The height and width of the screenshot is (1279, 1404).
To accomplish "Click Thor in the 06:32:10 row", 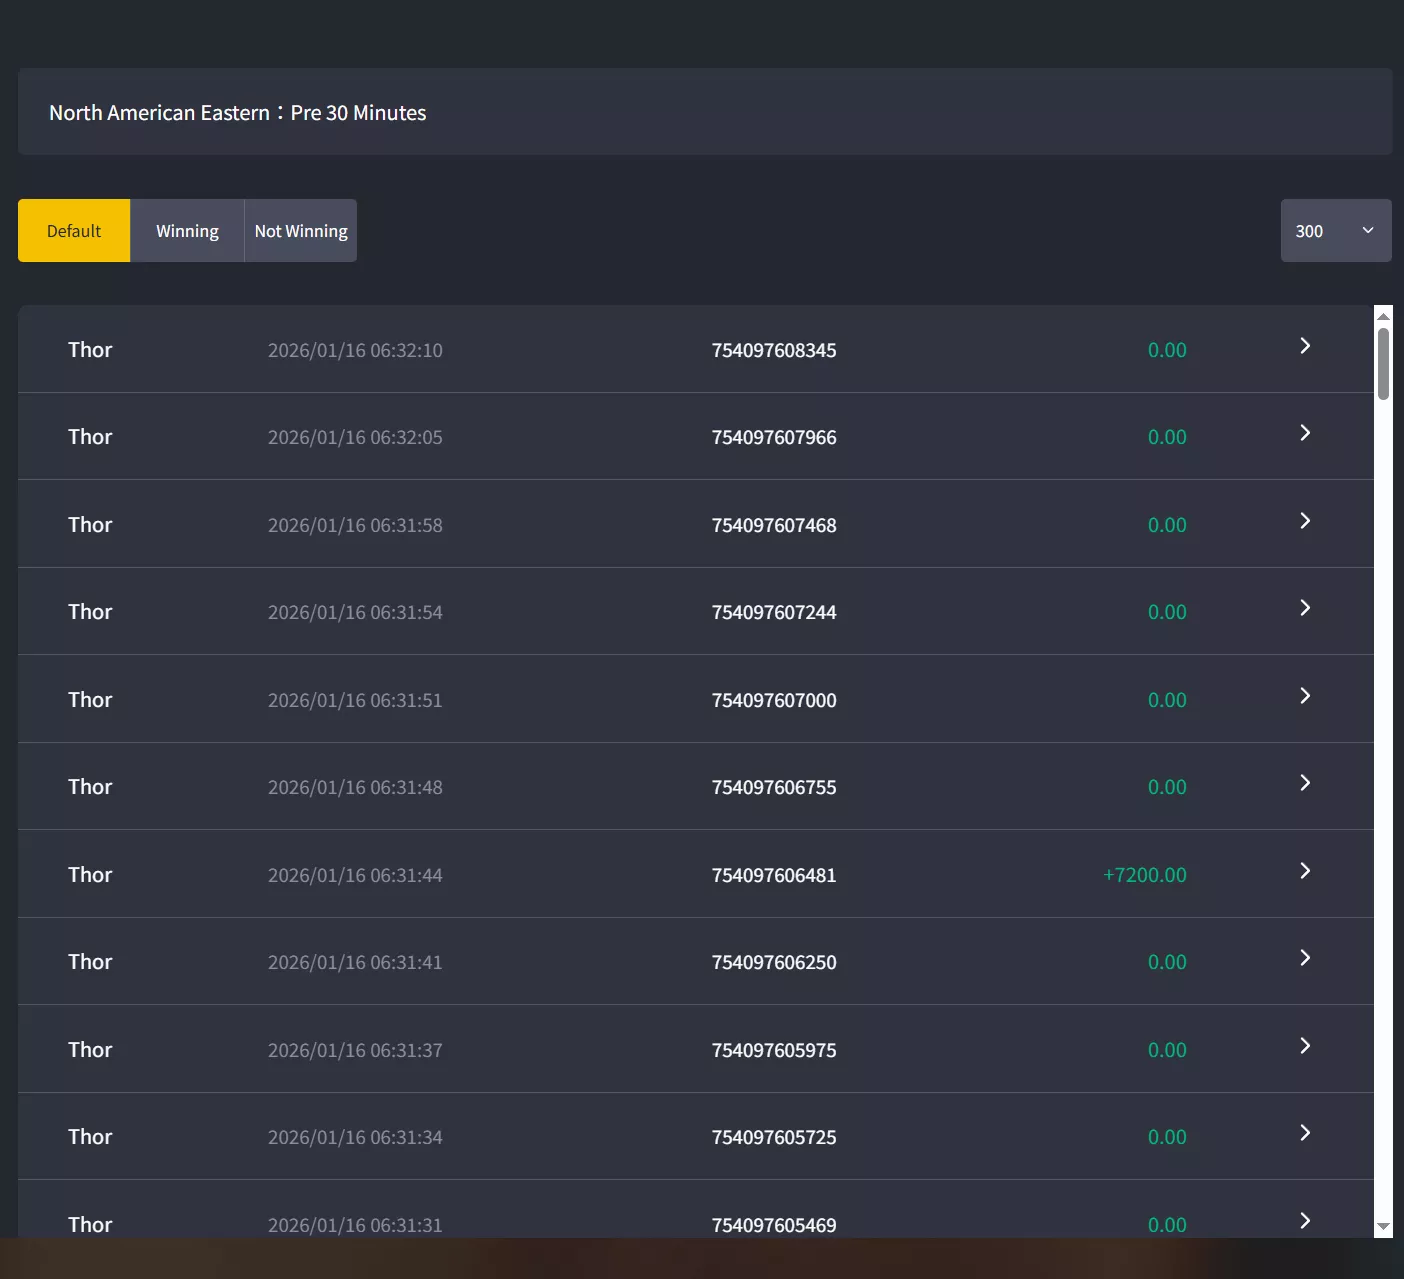I will click(90, 350).
